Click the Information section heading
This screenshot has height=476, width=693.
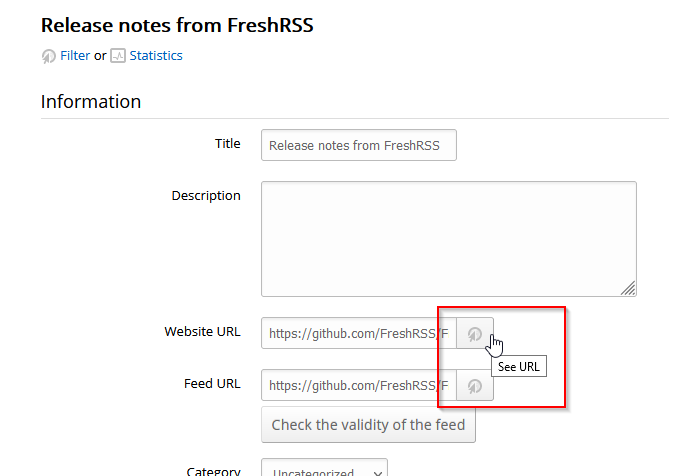[91, 102]
